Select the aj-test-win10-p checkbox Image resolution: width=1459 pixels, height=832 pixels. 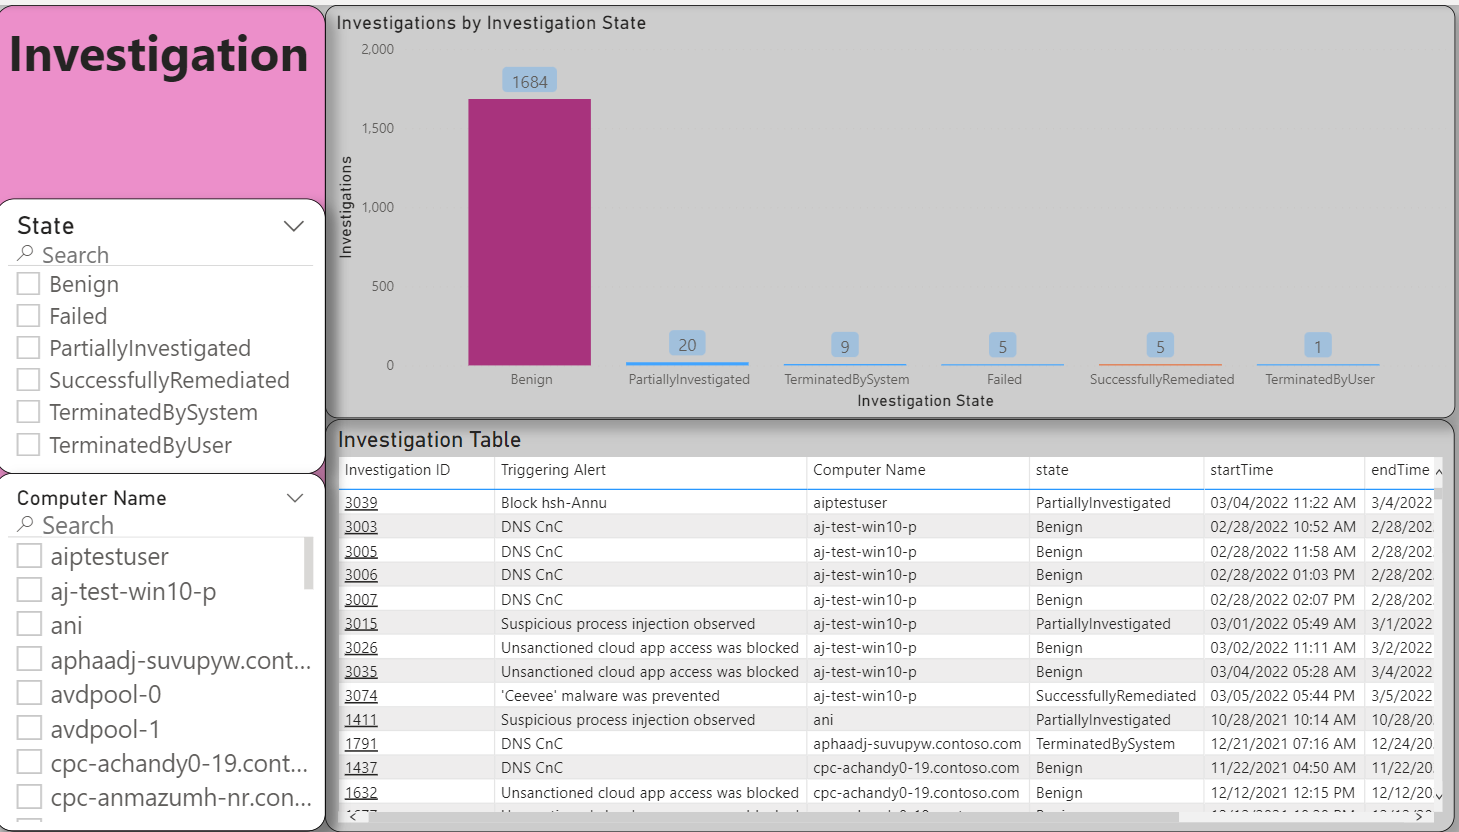coord(27,590)
